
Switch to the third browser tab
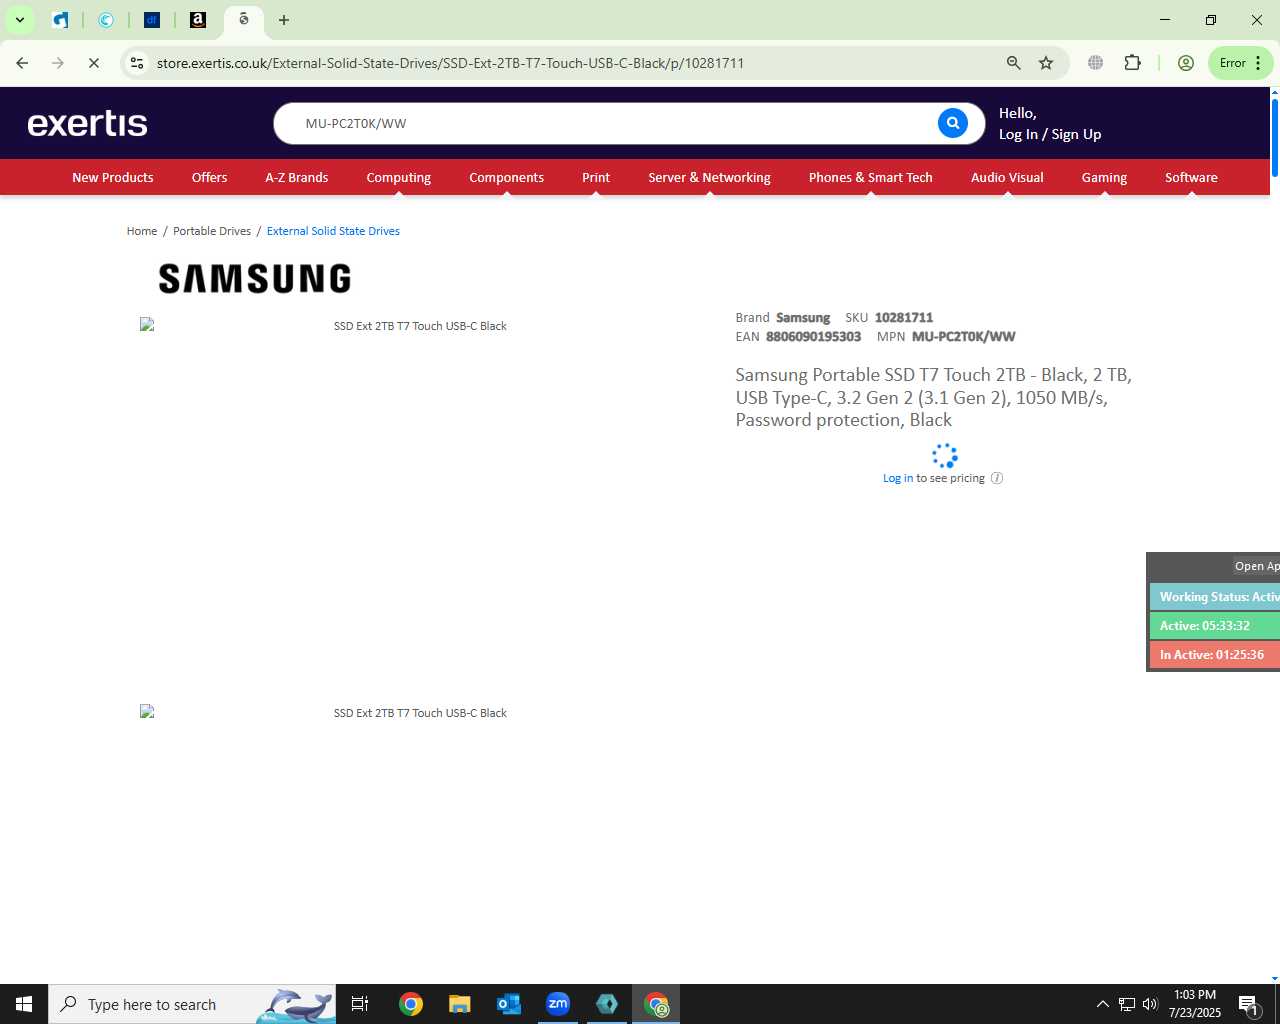(152, 20)
